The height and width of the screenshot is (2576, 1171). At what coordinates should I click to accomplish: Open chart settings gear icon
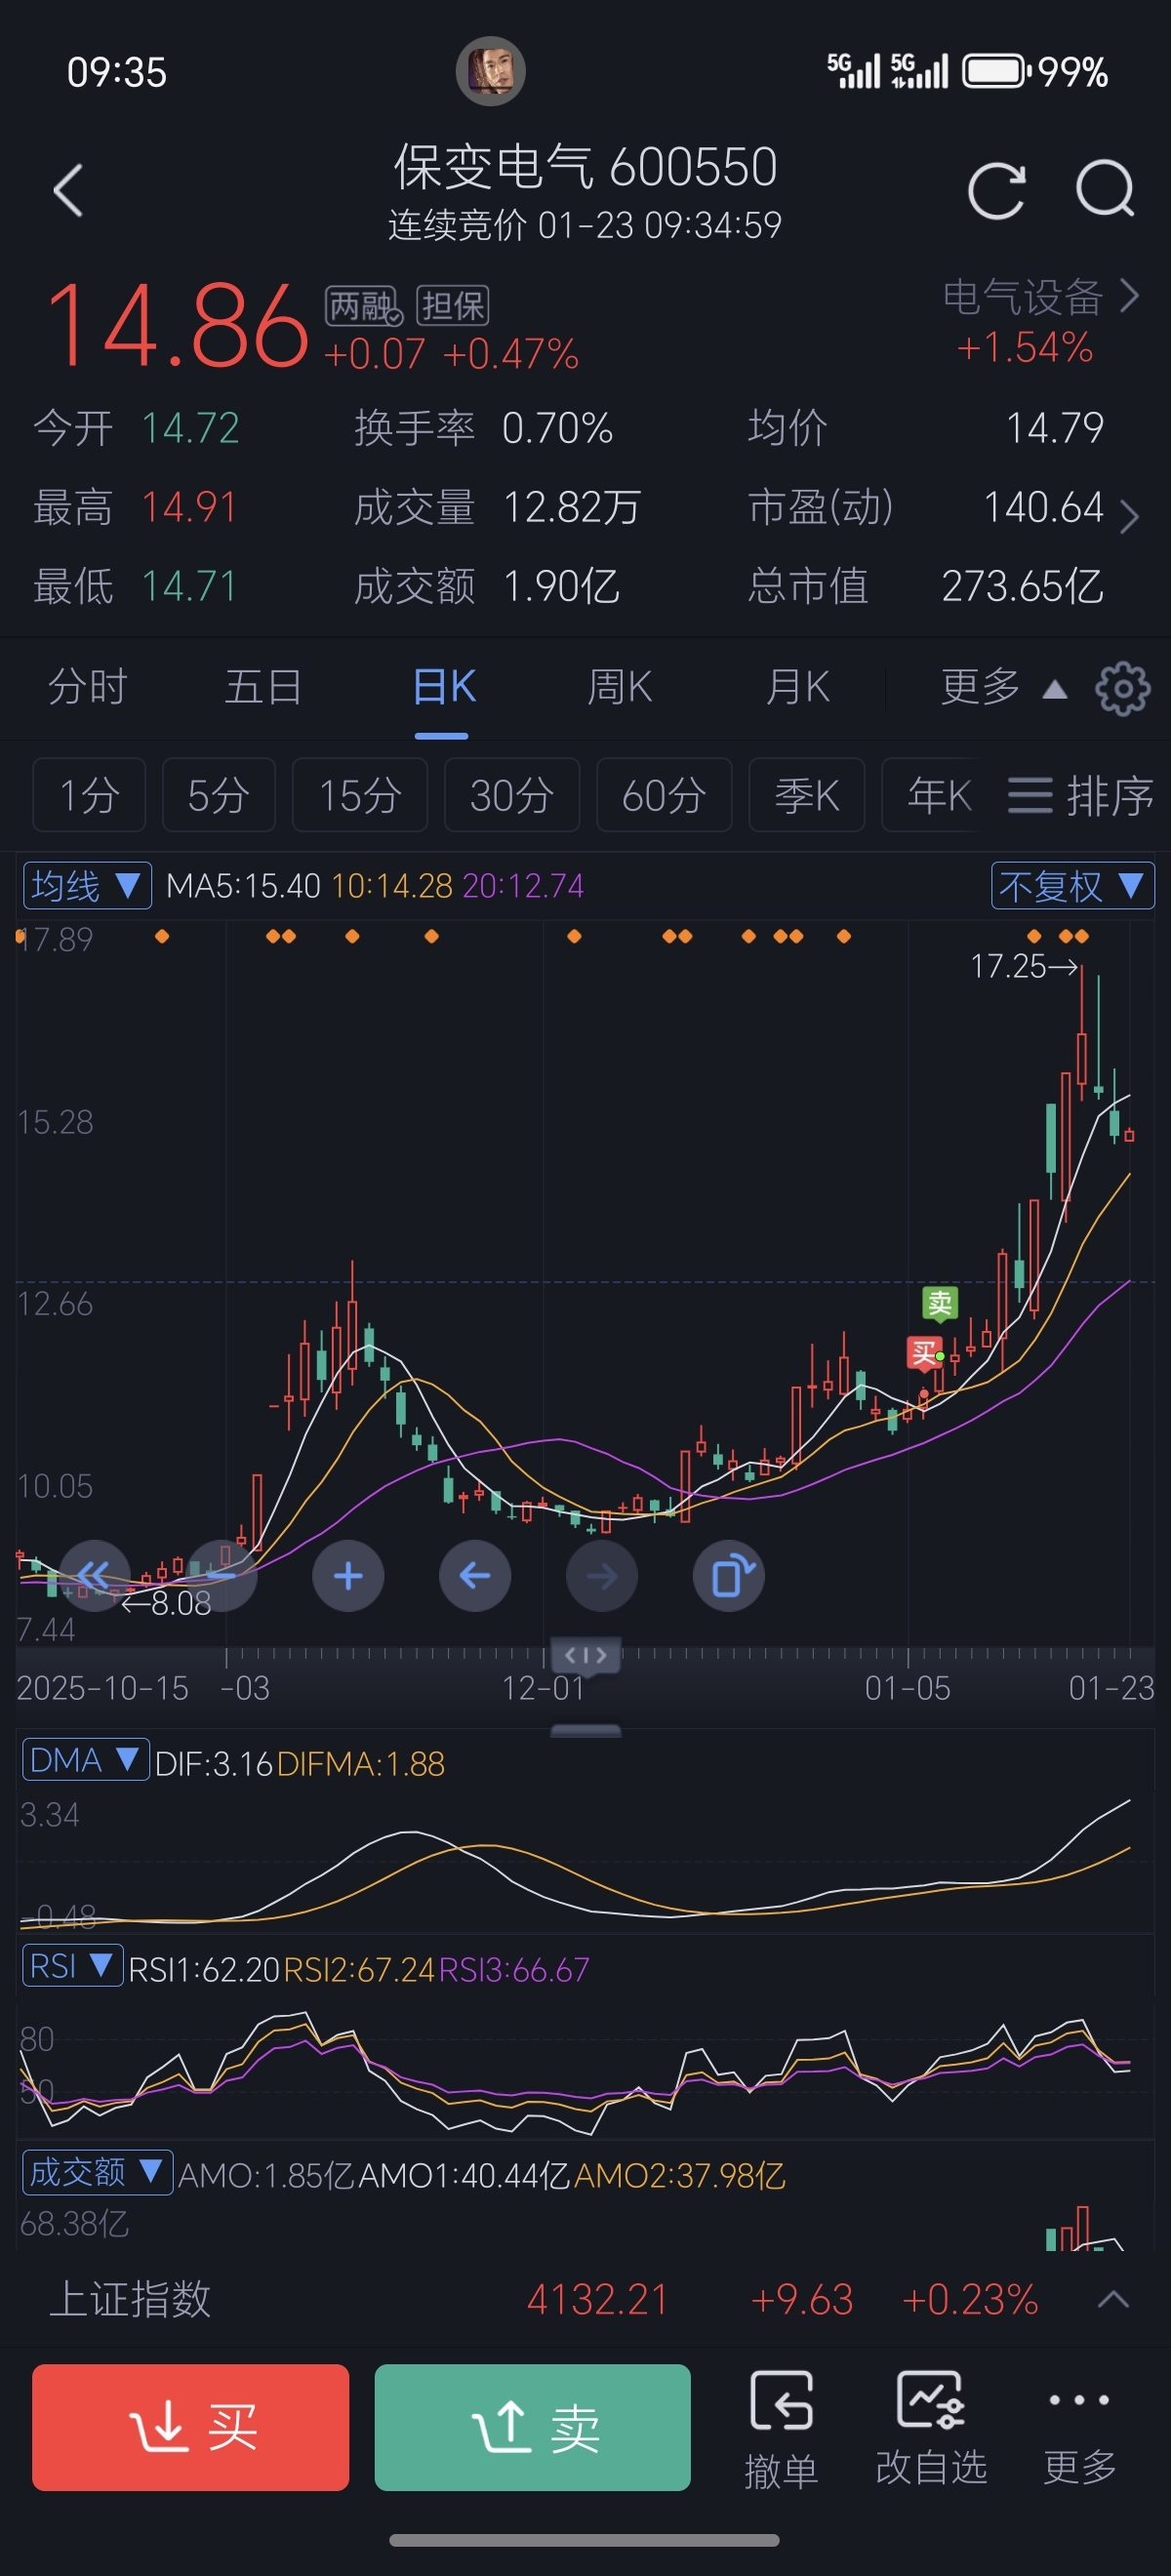pos(1122,688)
